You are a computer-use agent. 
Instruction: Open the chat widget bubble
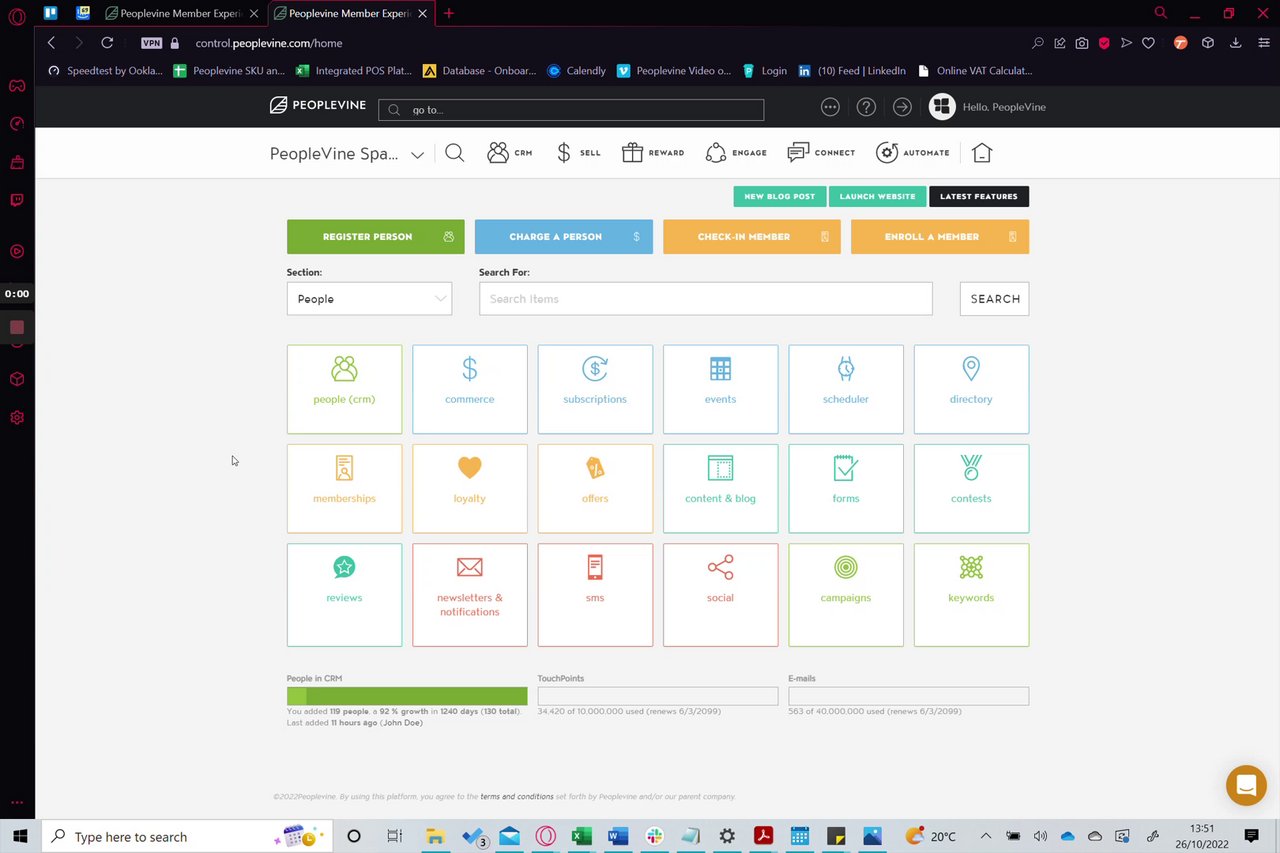click(1246, 785)
